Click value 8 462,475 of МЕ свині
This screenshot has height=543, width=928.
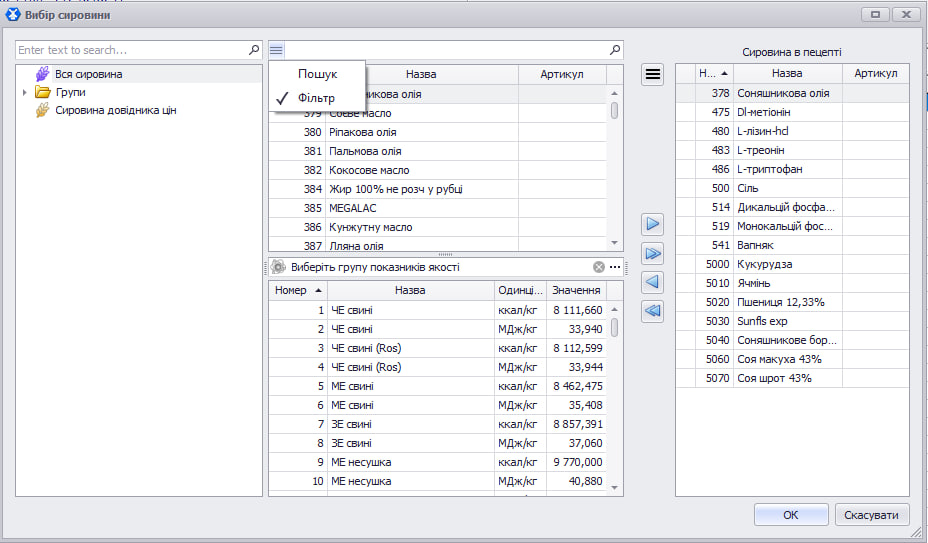click(578, 386)
